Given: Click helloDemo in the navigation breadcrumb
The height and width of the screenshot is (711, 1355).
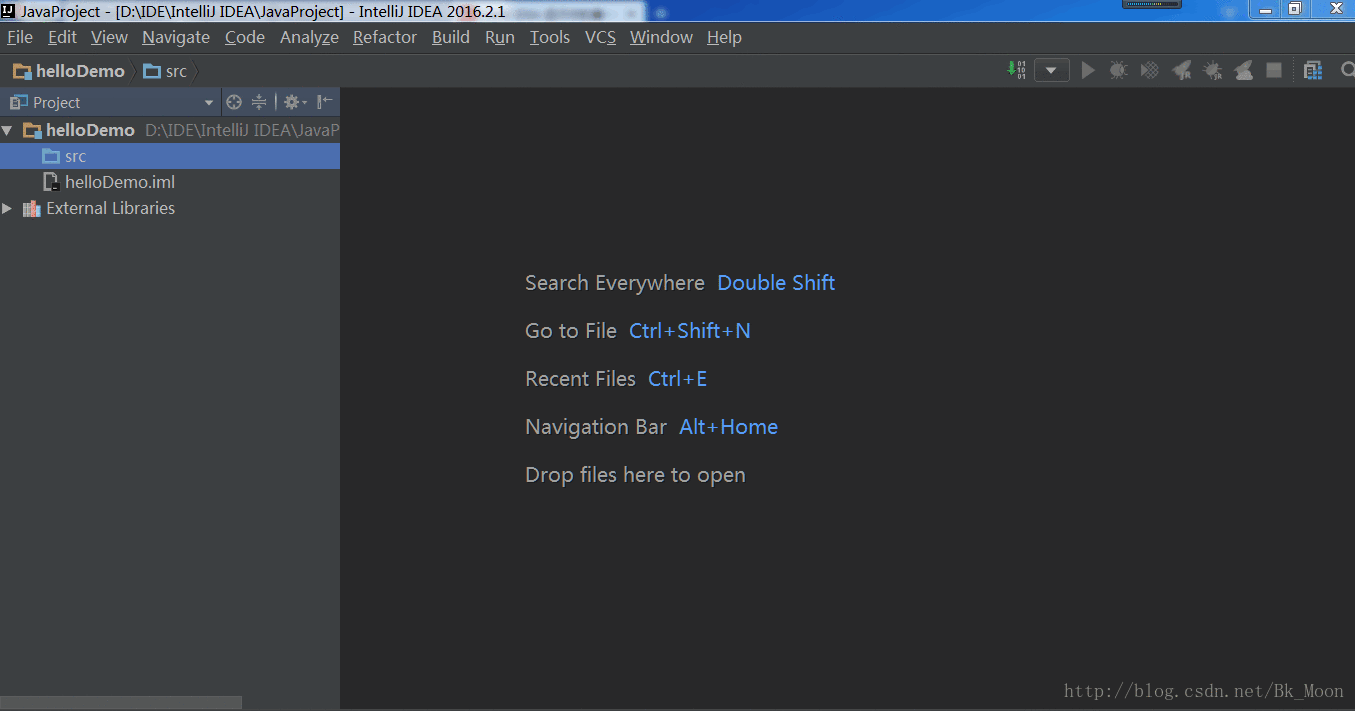Looking at the screenshot, I should click(69, 71).
